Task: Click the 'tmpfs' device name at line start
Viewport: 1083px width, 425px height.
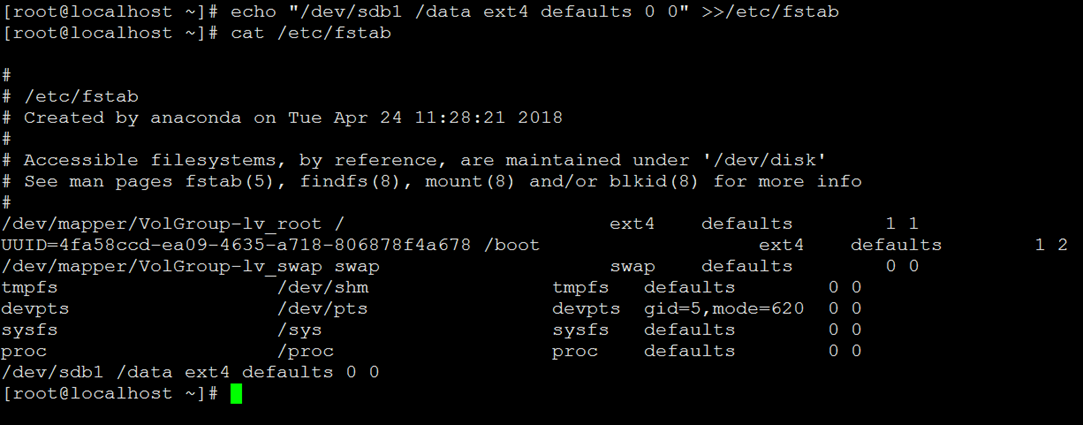Action: coord(30,287)
